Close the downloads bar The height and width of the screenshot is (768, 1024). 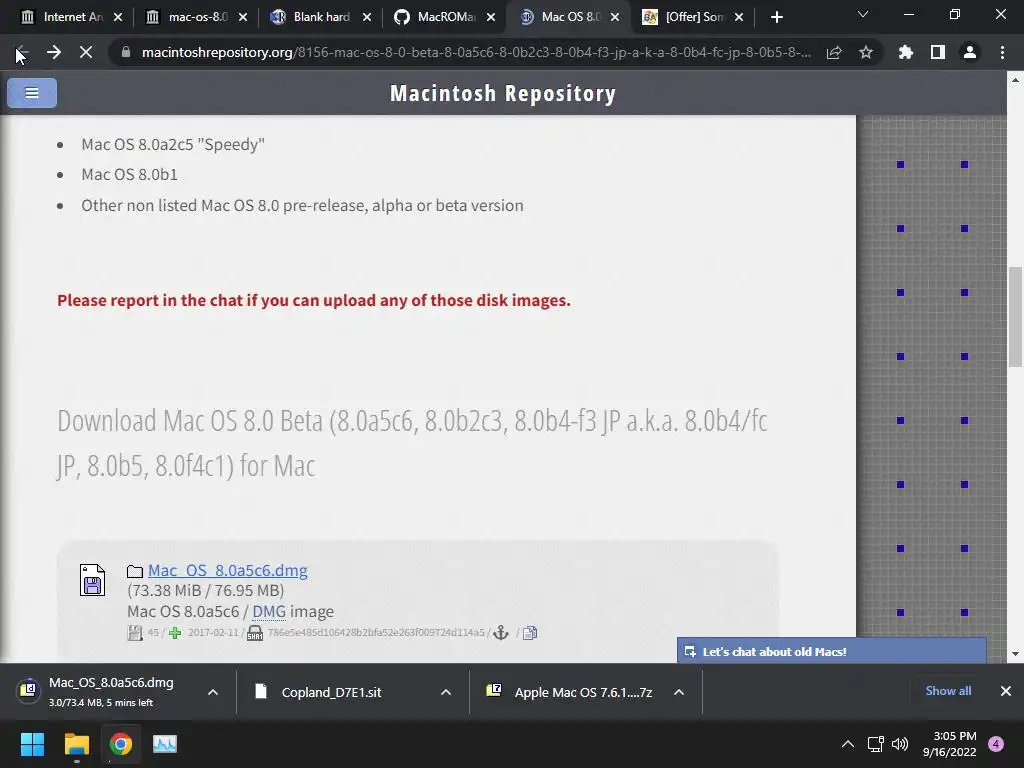(x=1006, y=691)
